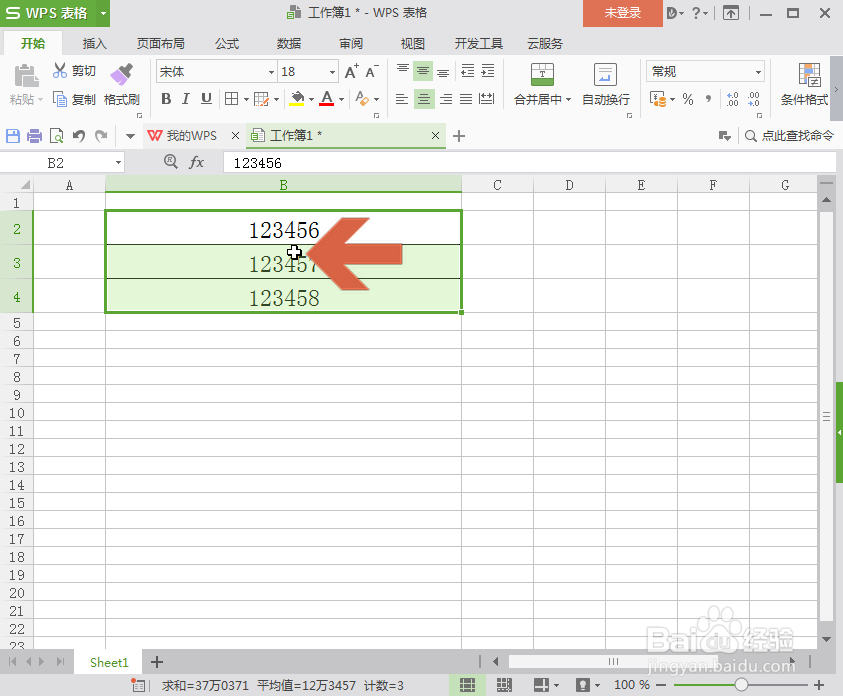Viewport: 843px width, 696px height.
Task: Click the Paste icon
Action: coord(25,76)
